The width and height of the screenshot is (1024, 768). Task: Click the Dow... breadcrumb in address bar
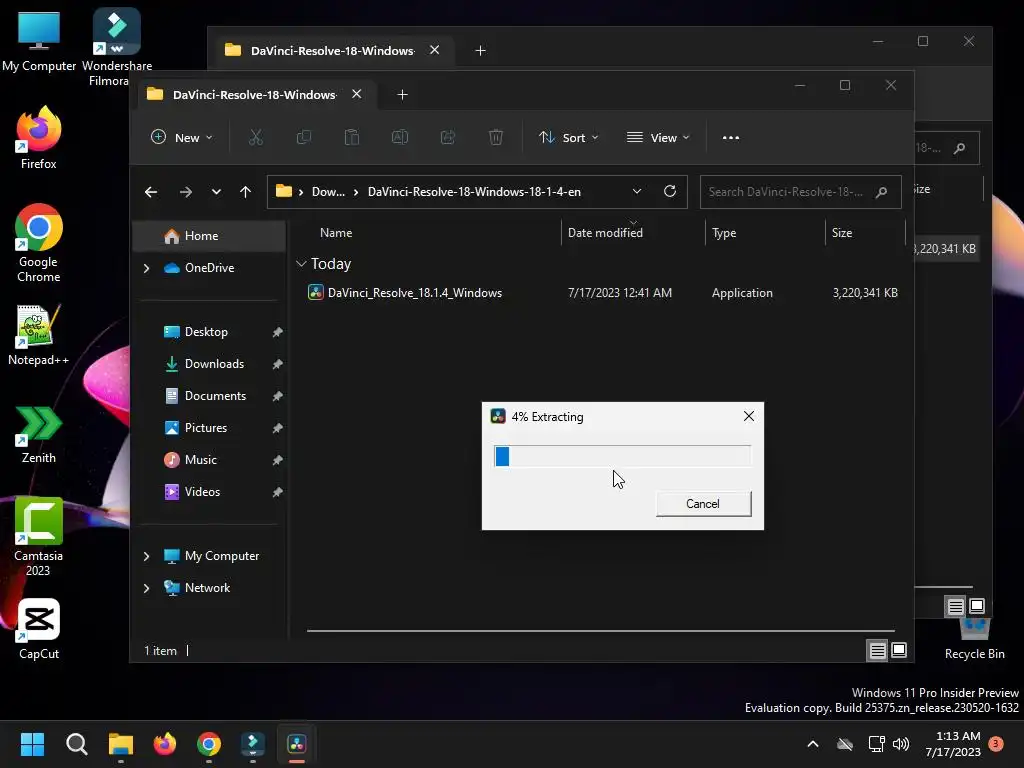(x=328, y=192)
